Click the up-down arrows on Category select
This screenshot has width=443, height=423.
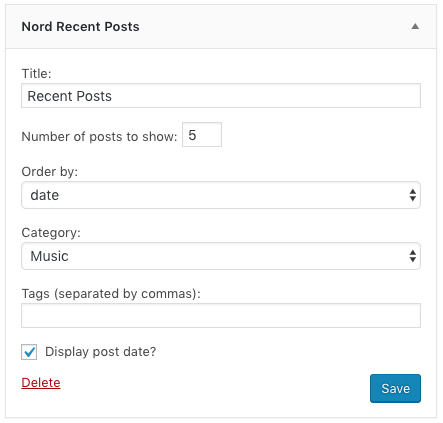[x=413, y=256]
